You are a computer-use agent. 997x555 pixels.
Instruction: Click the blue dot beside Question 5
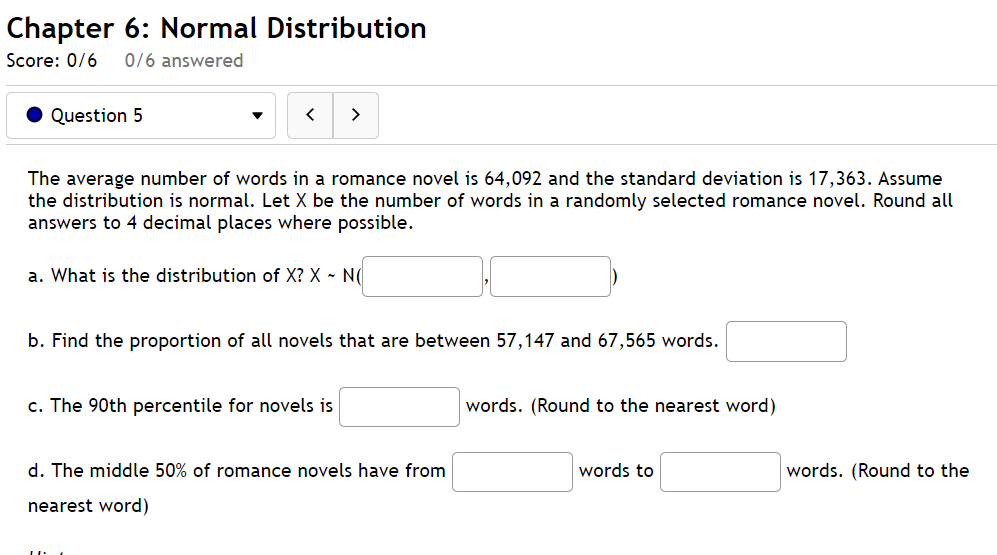click(x=34, y=114)
